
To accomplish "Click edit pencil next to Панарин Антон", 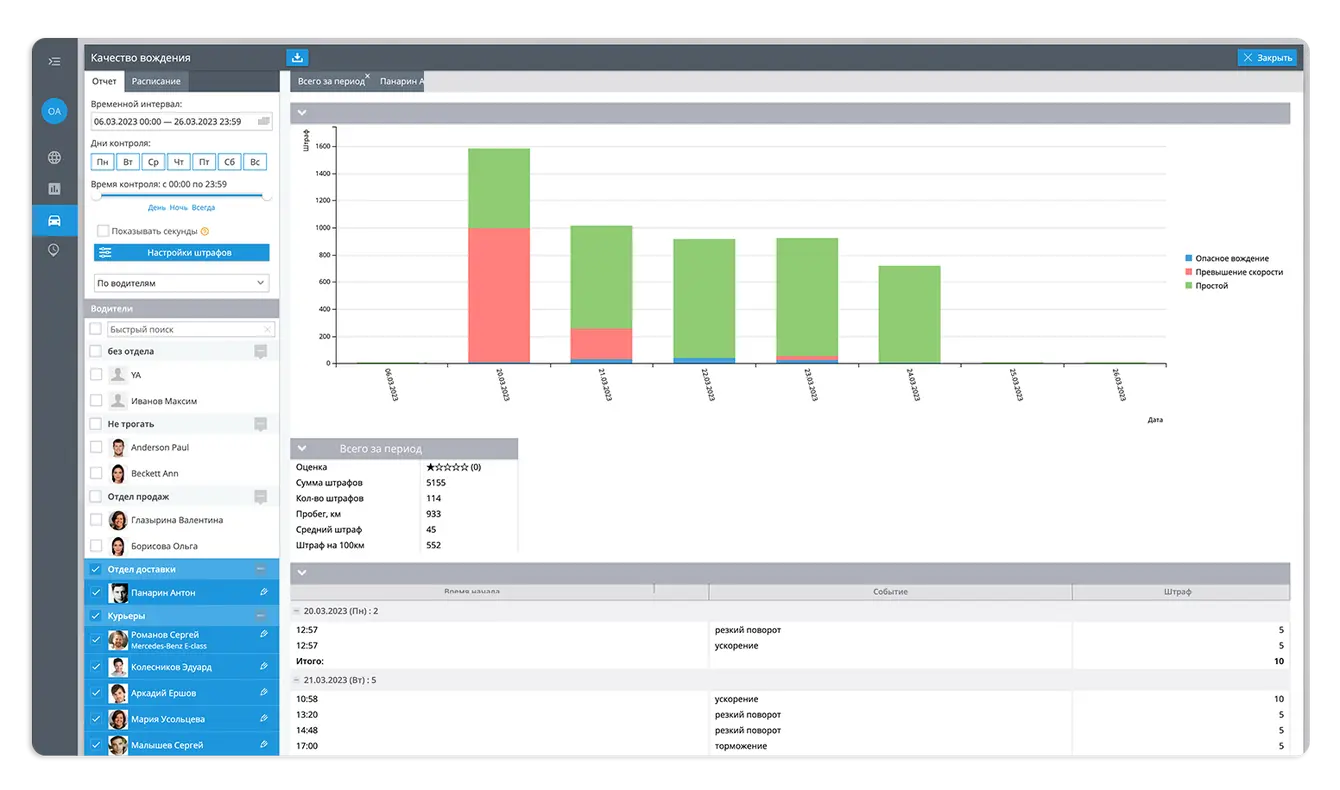I will 264,592.
